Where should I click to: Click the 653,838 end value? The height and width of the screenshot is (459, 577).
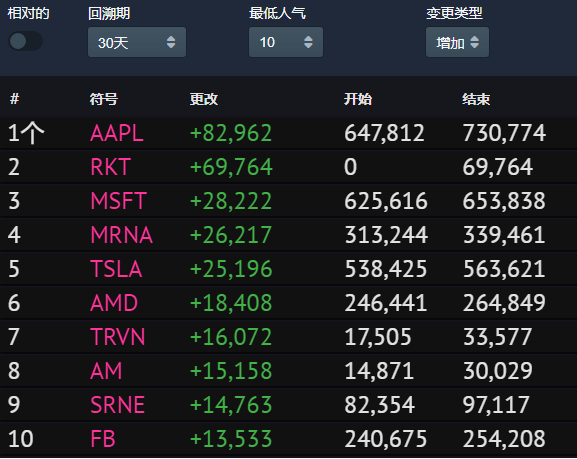pyautogui.click(x=504, y=201)
